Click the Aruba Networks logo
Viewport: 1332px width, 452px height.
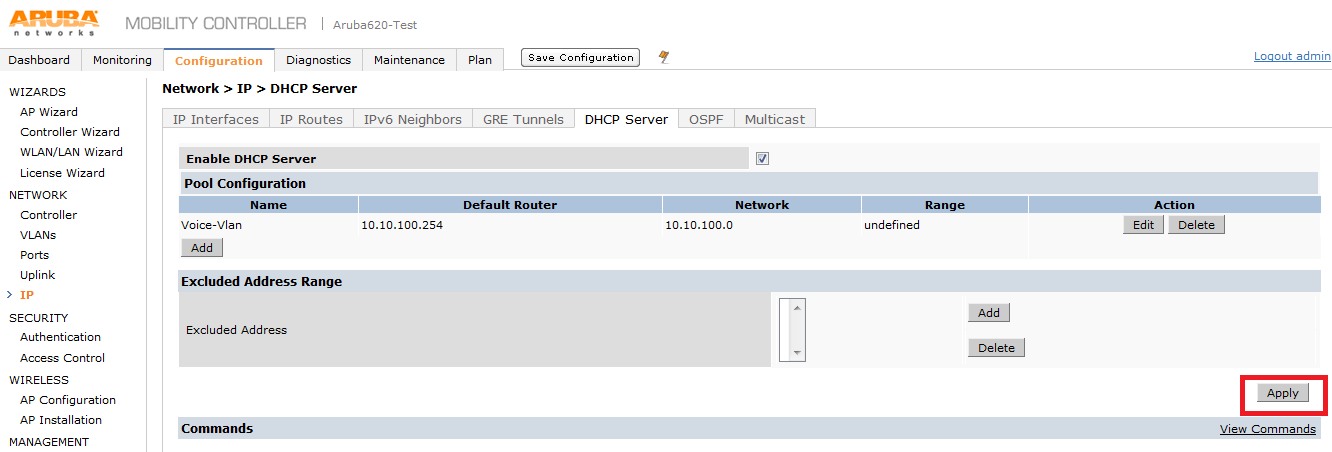point(55,22)
